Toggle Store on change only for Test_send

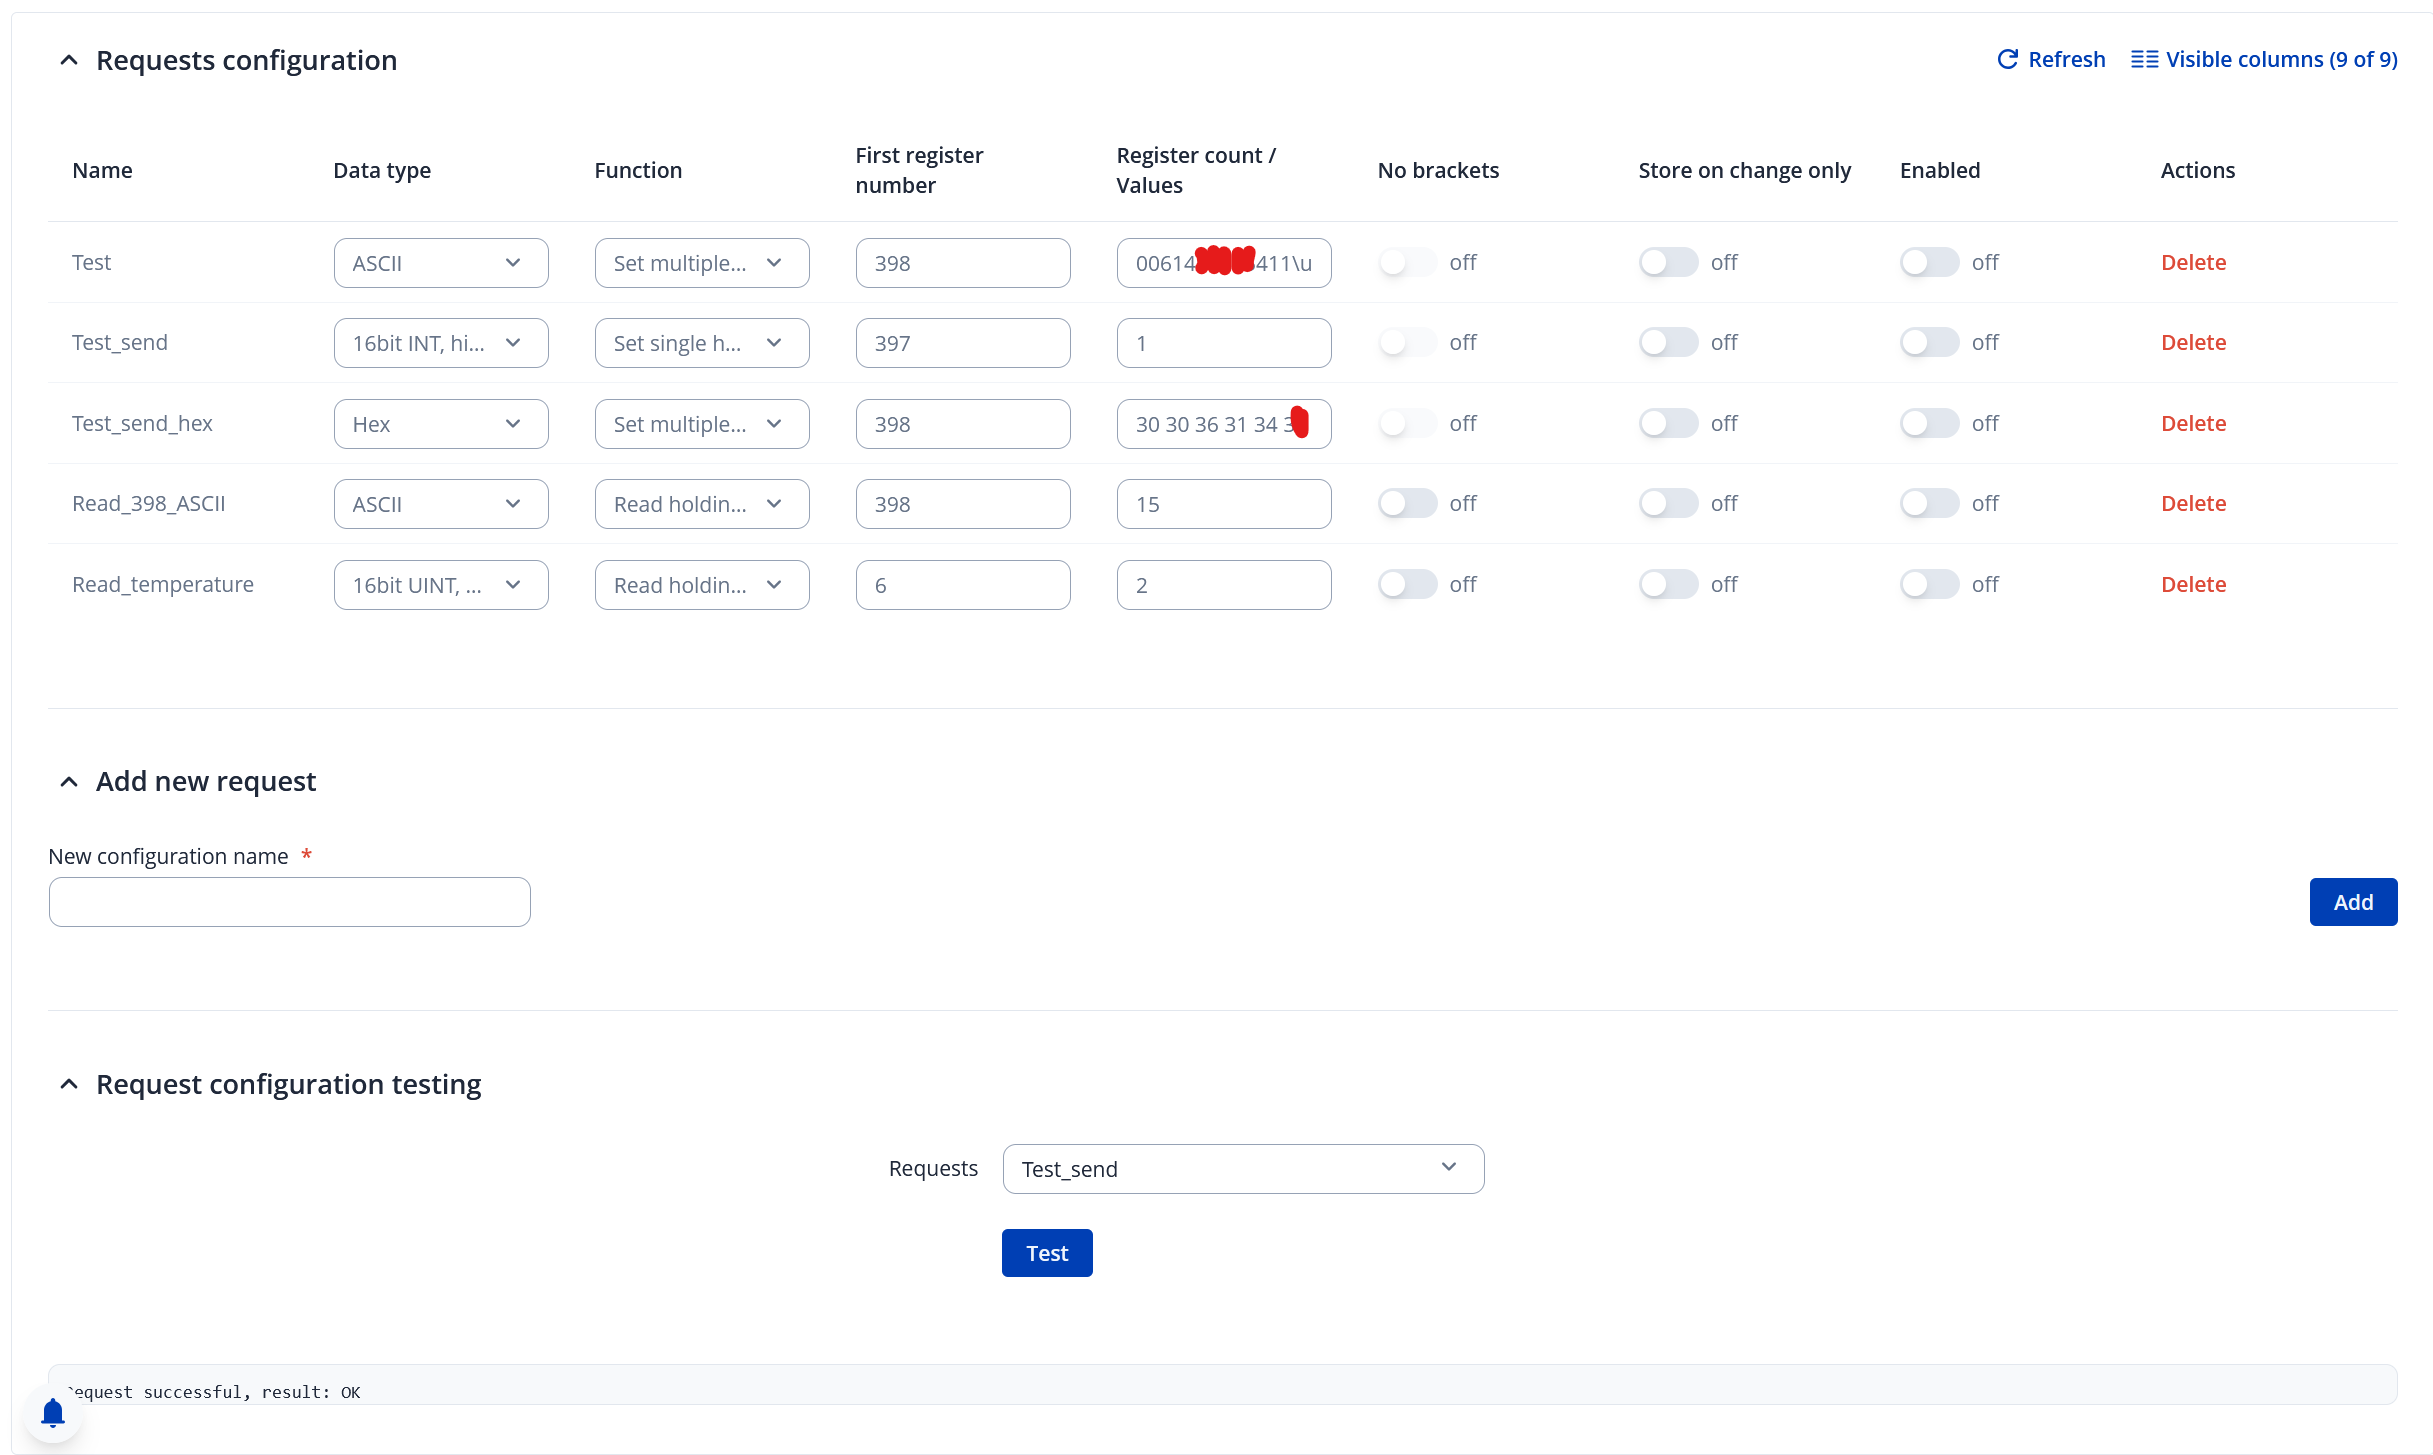[1667, 343]
